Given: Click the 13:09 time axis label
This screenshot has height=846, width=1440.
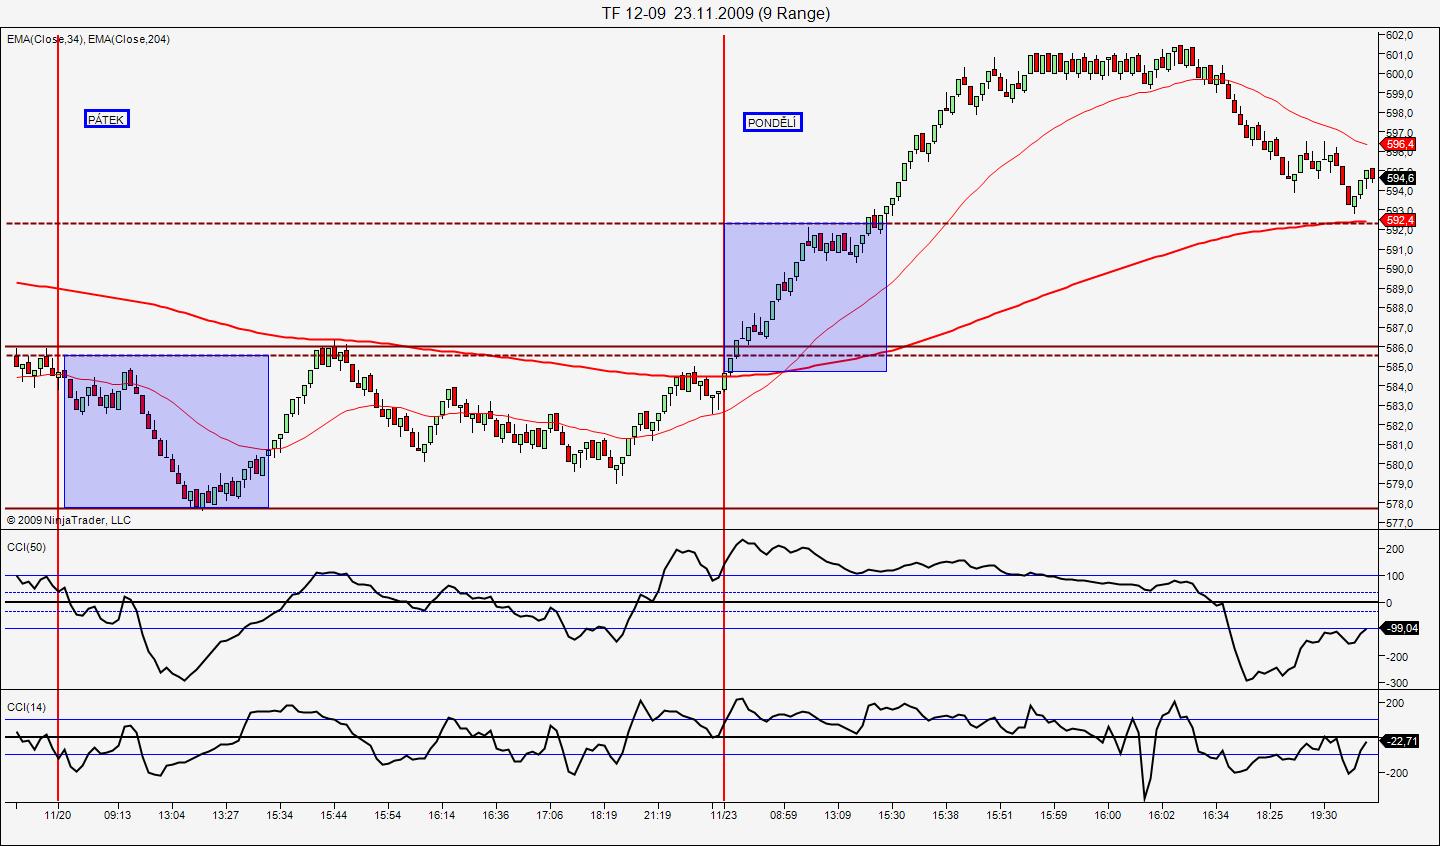Looking at the screenshot, I should pos(838,815).
